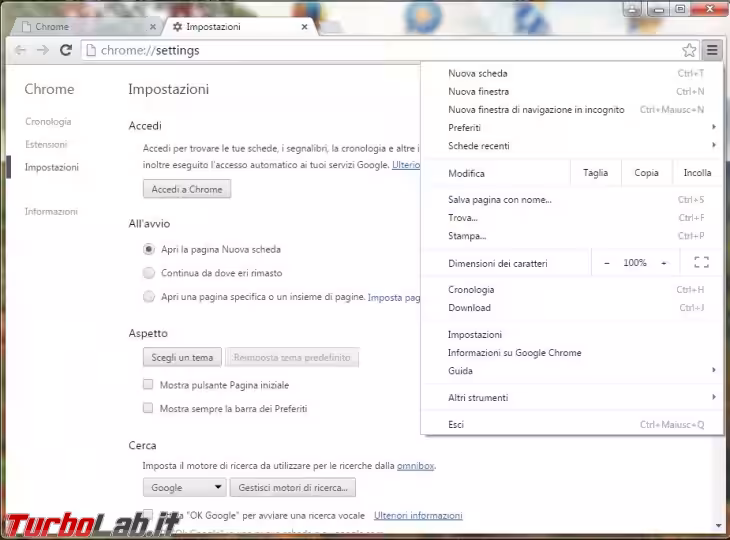Click the Modifica label in the menu
This screenshot has width=730, height=540.
pyautogui.click(x=466, y=173)
